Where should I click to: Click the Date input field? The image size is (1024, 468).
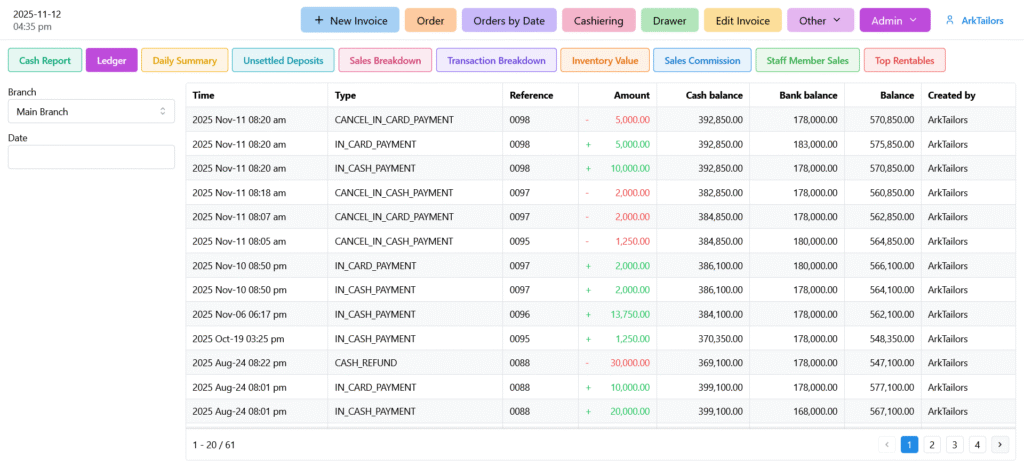pos(91,157)
